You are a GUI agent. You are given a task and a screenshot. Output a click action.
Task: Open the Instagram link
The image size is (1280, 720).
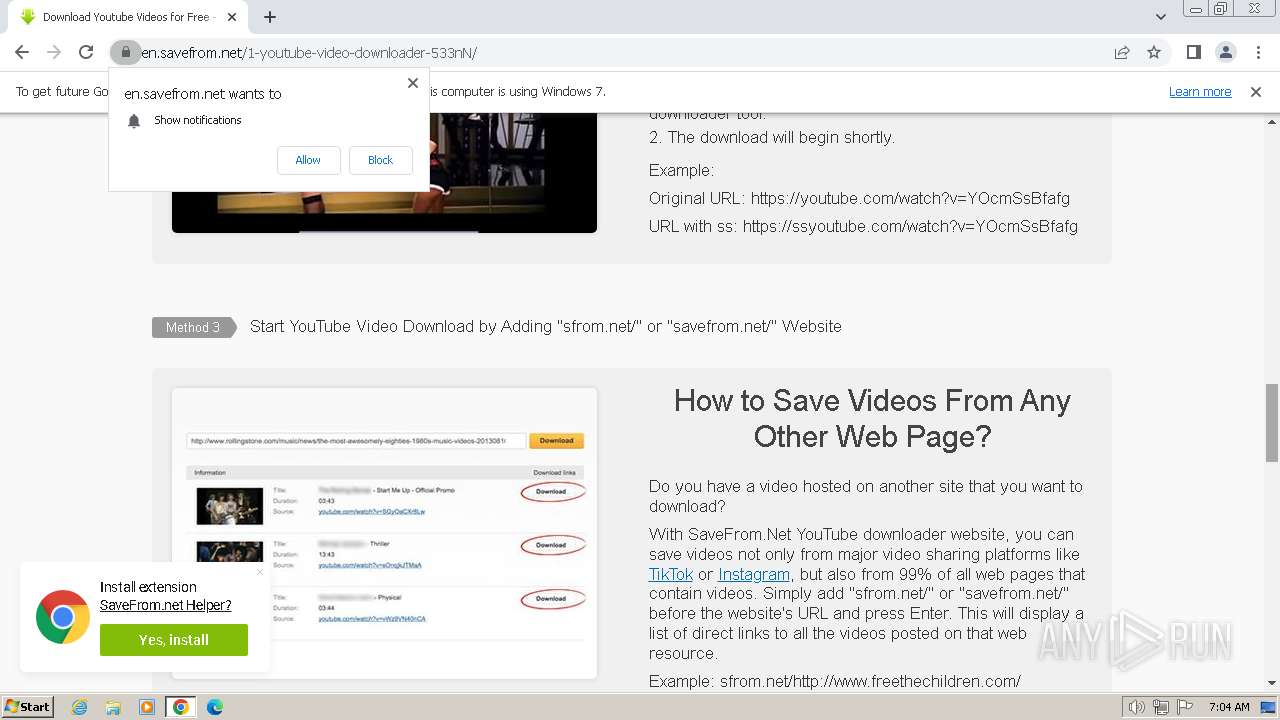click(x=754, y=574)
